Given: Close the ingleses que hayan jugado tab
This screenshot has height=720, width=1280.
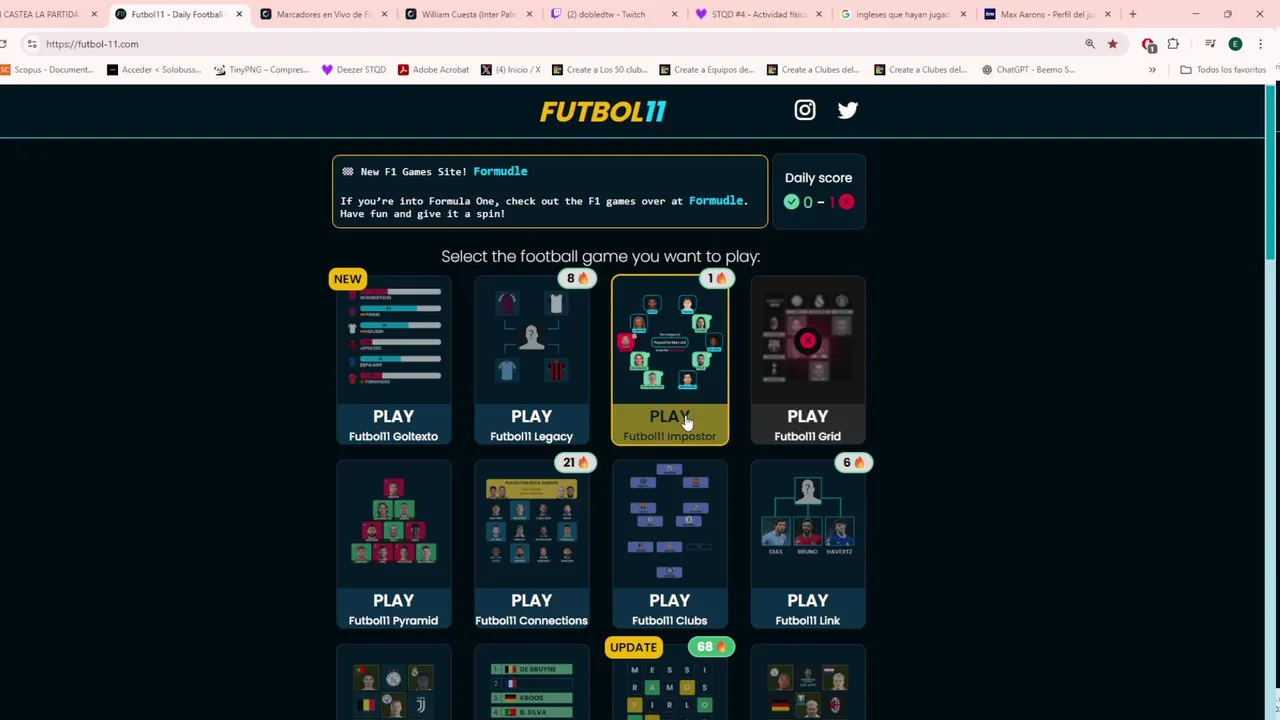Looking at the screenshot, I should [x=963, y=14].
